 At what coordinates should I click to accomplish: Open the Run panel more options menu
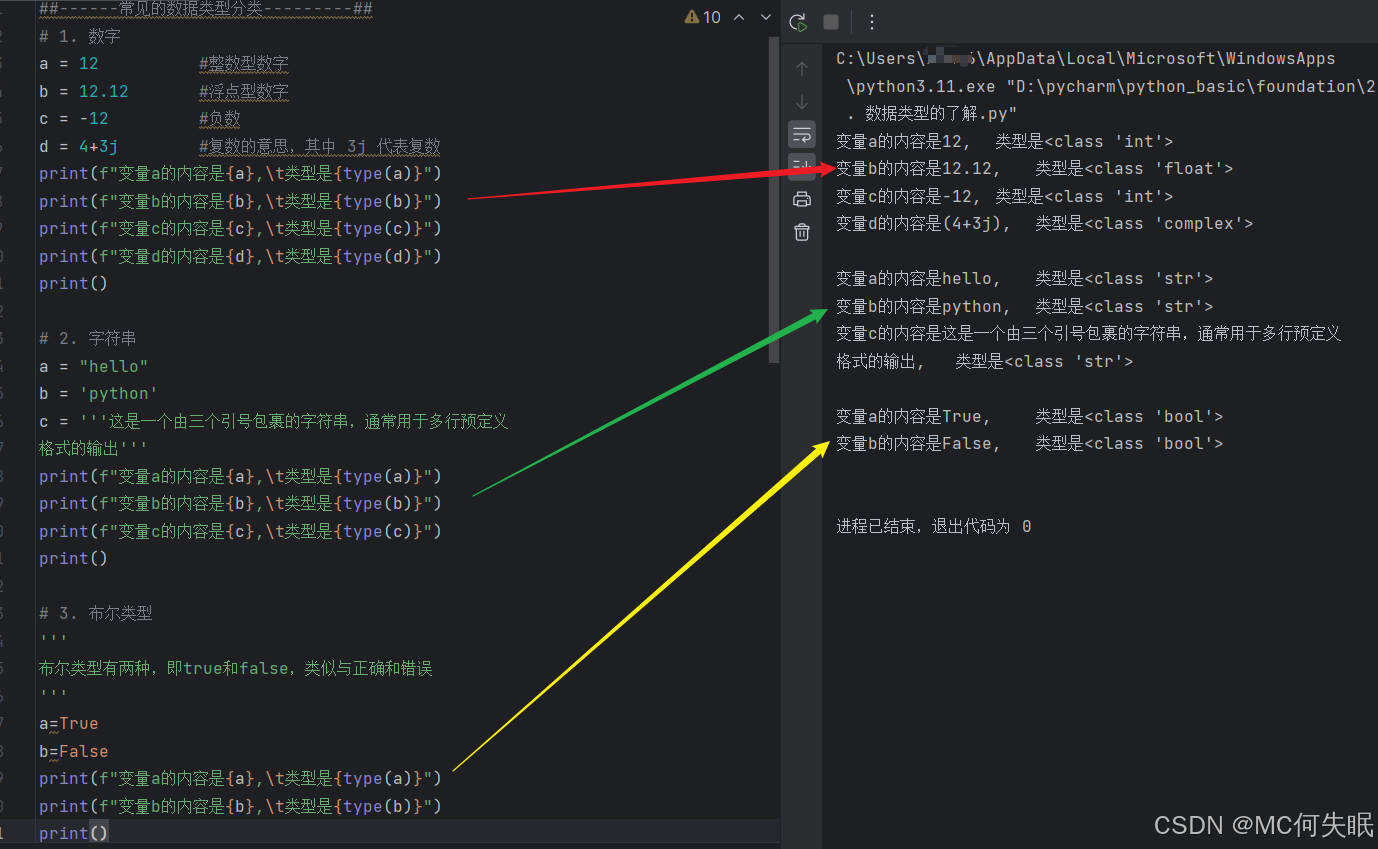click(871, 22)
